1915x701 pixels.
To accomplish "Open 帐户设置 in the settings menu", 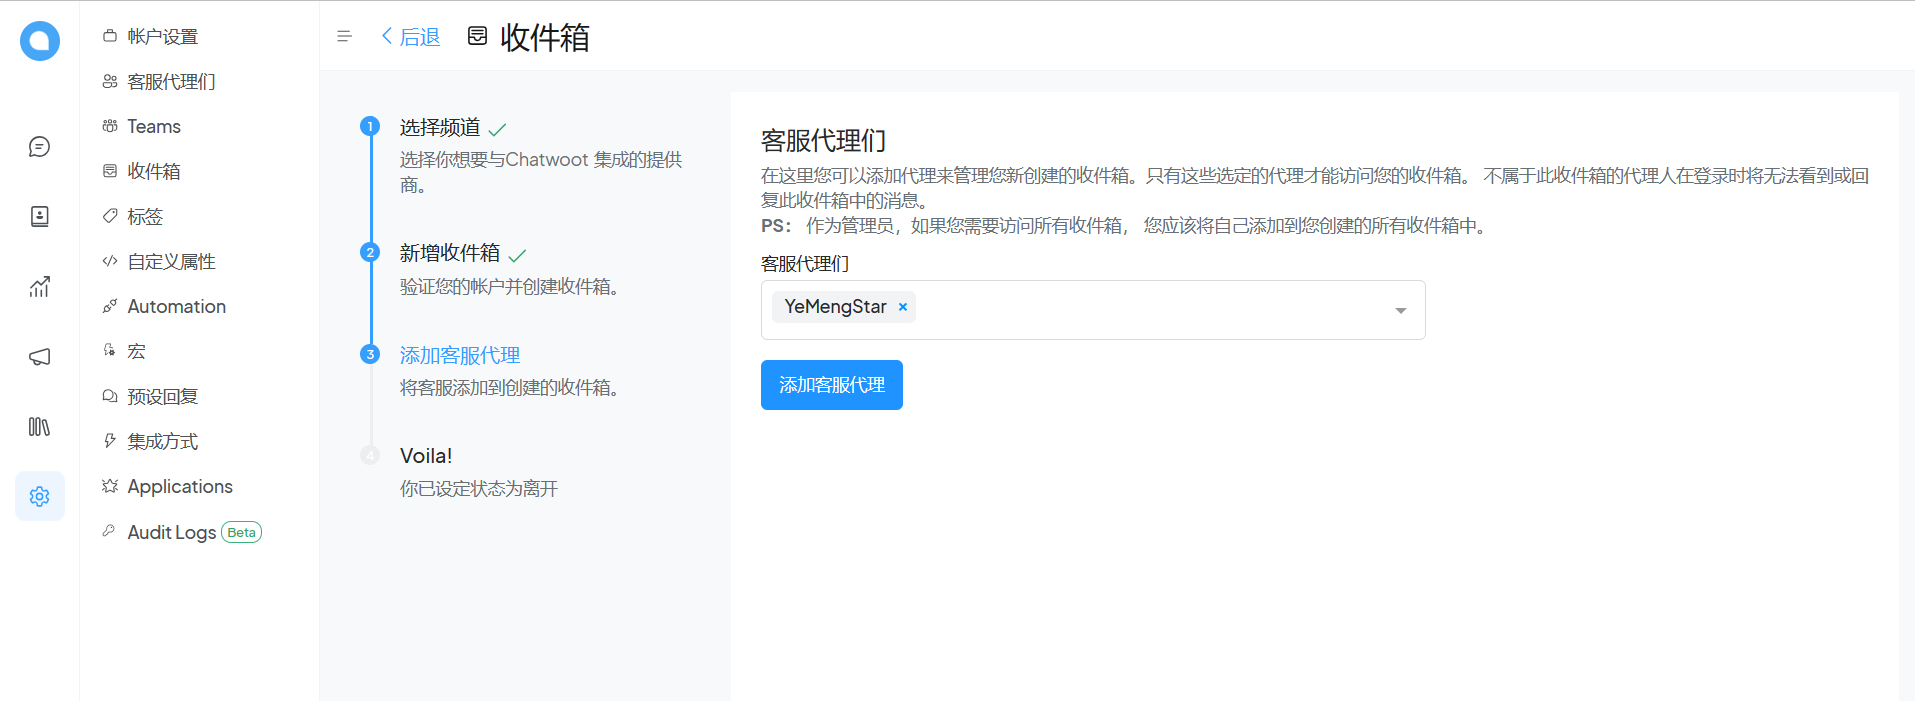I will point(162,37).
